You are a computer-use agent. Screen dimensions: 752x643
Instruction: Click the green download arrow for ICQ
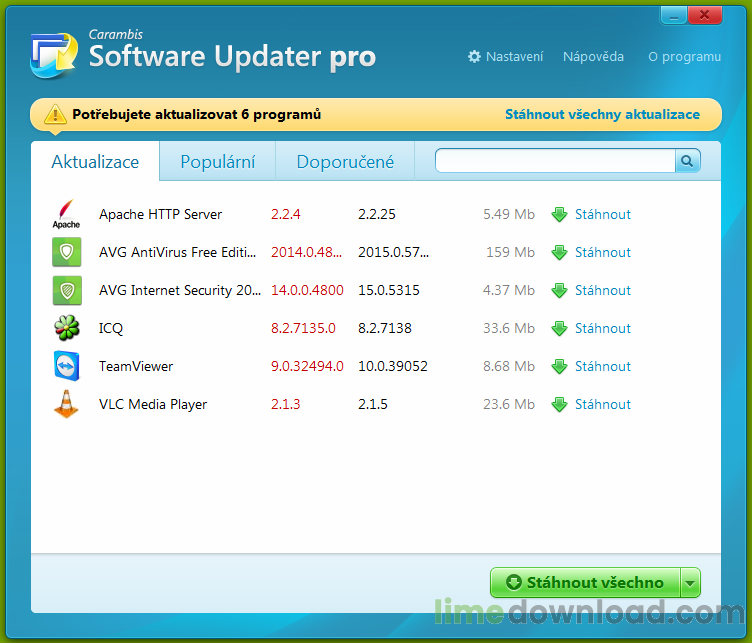point(560,329)
